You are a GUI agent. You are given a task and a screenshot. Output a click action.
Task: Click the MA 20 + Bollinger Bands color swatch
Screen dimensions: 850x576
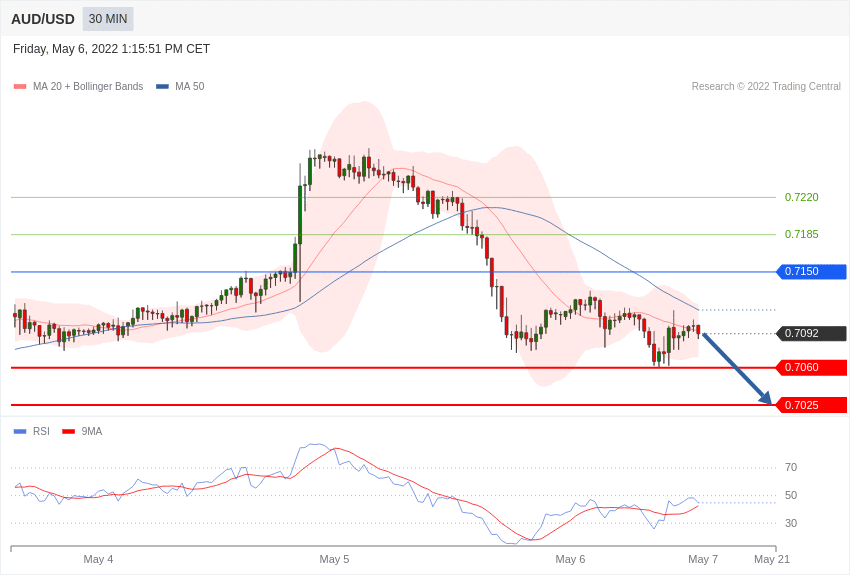(20, 87)
